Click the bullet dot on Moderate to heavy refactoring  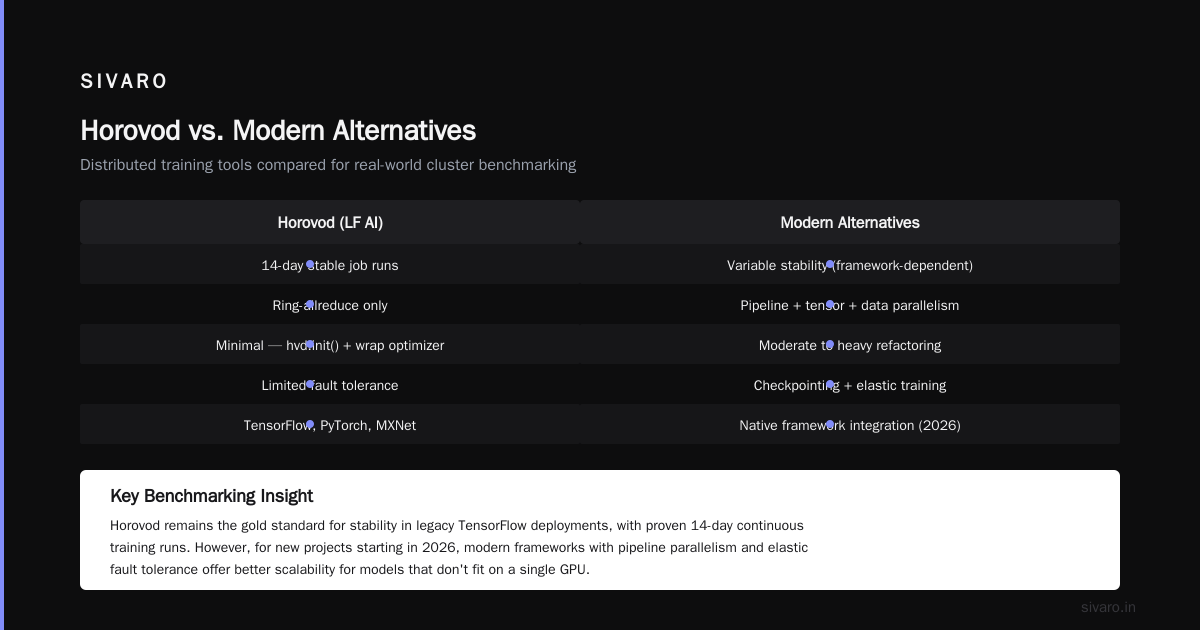(x=830, y=345)
